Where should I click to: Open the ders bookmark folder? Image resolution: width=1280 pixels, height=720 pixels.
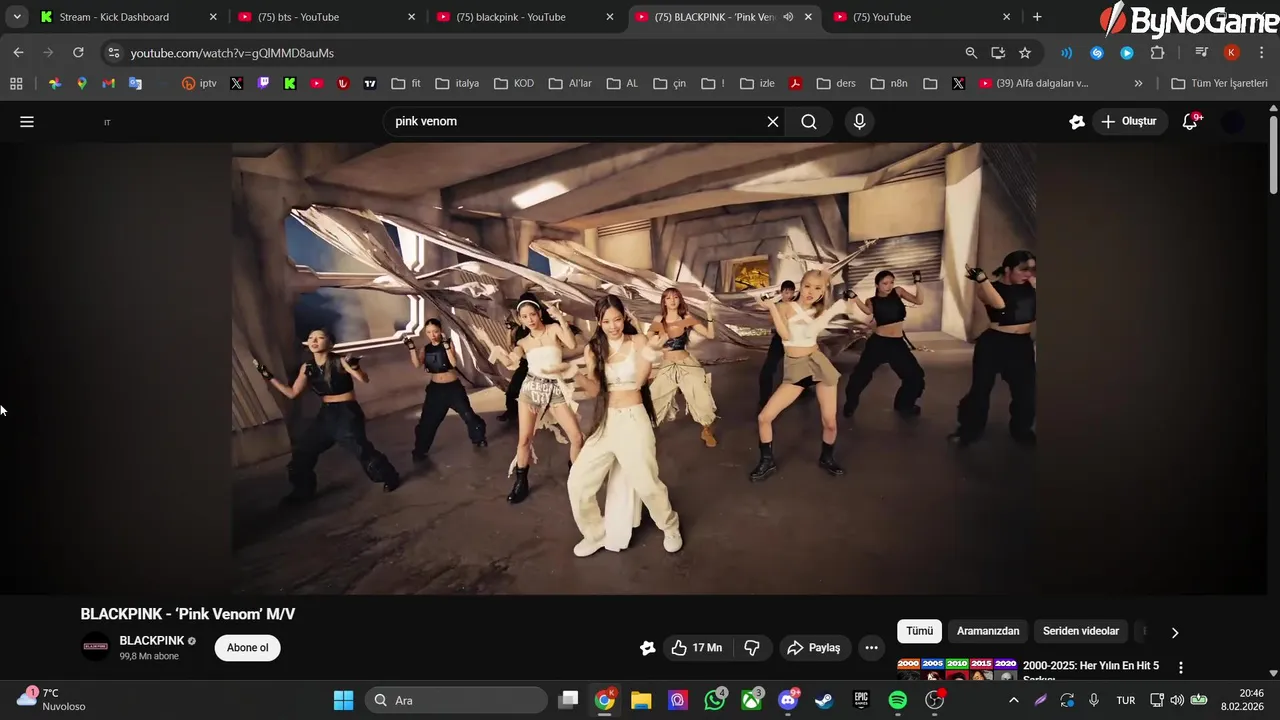point(836,84)
